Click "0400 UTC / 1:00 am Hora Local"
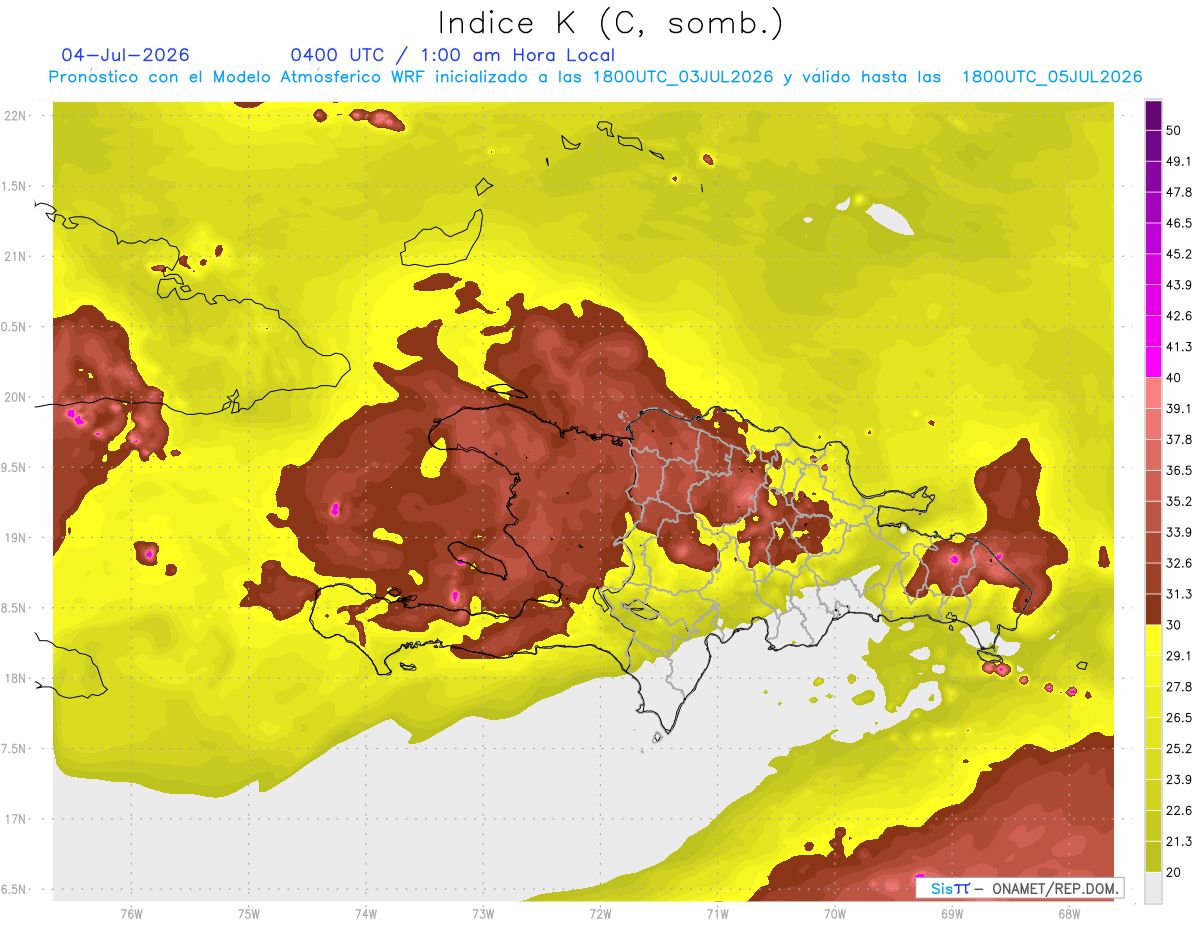The image size is (1200, 927). [453, 55]
